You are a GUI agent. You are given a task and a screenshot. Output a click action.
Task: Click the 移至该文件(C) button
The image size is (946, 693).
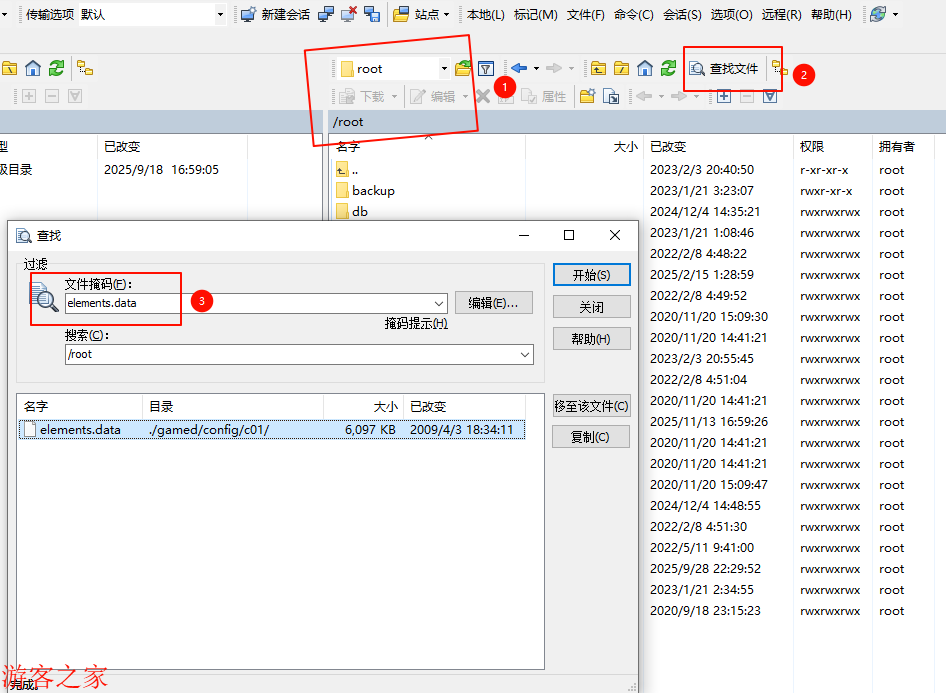[591, 406]
